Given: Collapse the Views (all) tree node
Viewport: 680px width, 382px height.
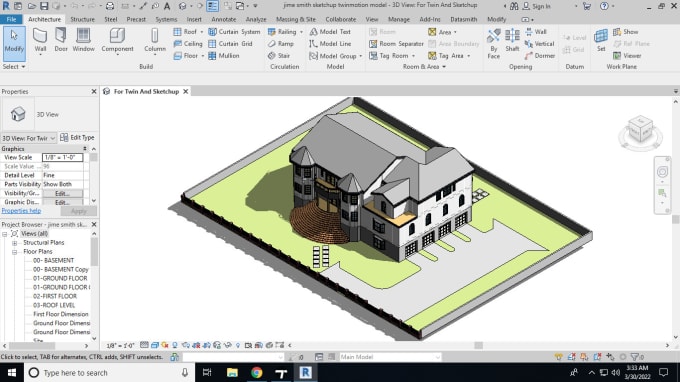Looking at the screenshot, I should point(5,234).
